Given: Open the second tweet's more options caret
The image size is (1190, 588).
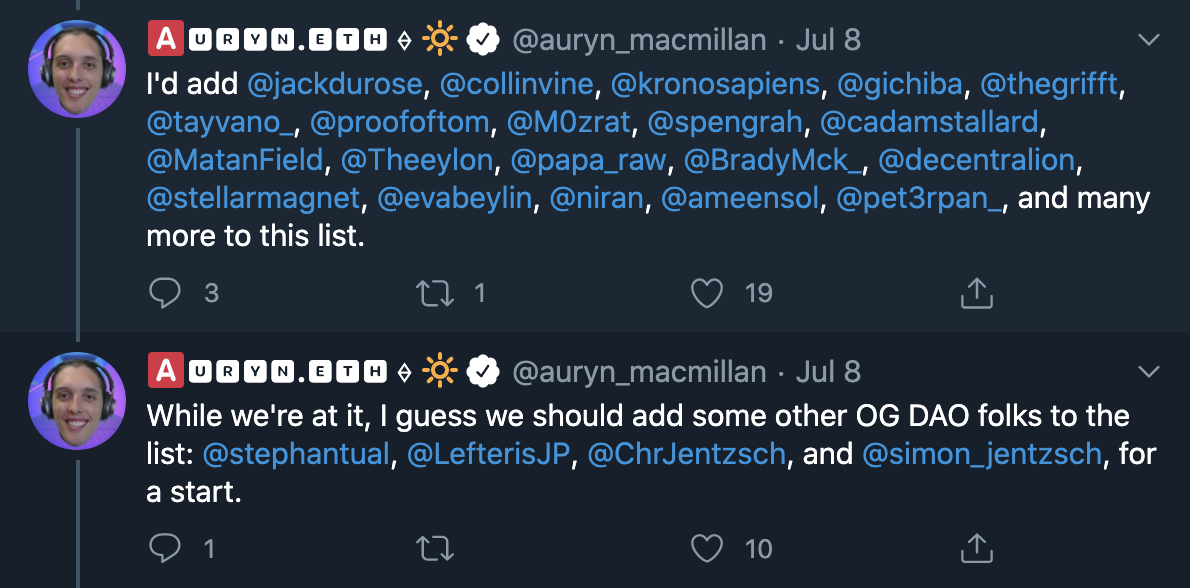Looking at the screenshot, I should 1149,372.
